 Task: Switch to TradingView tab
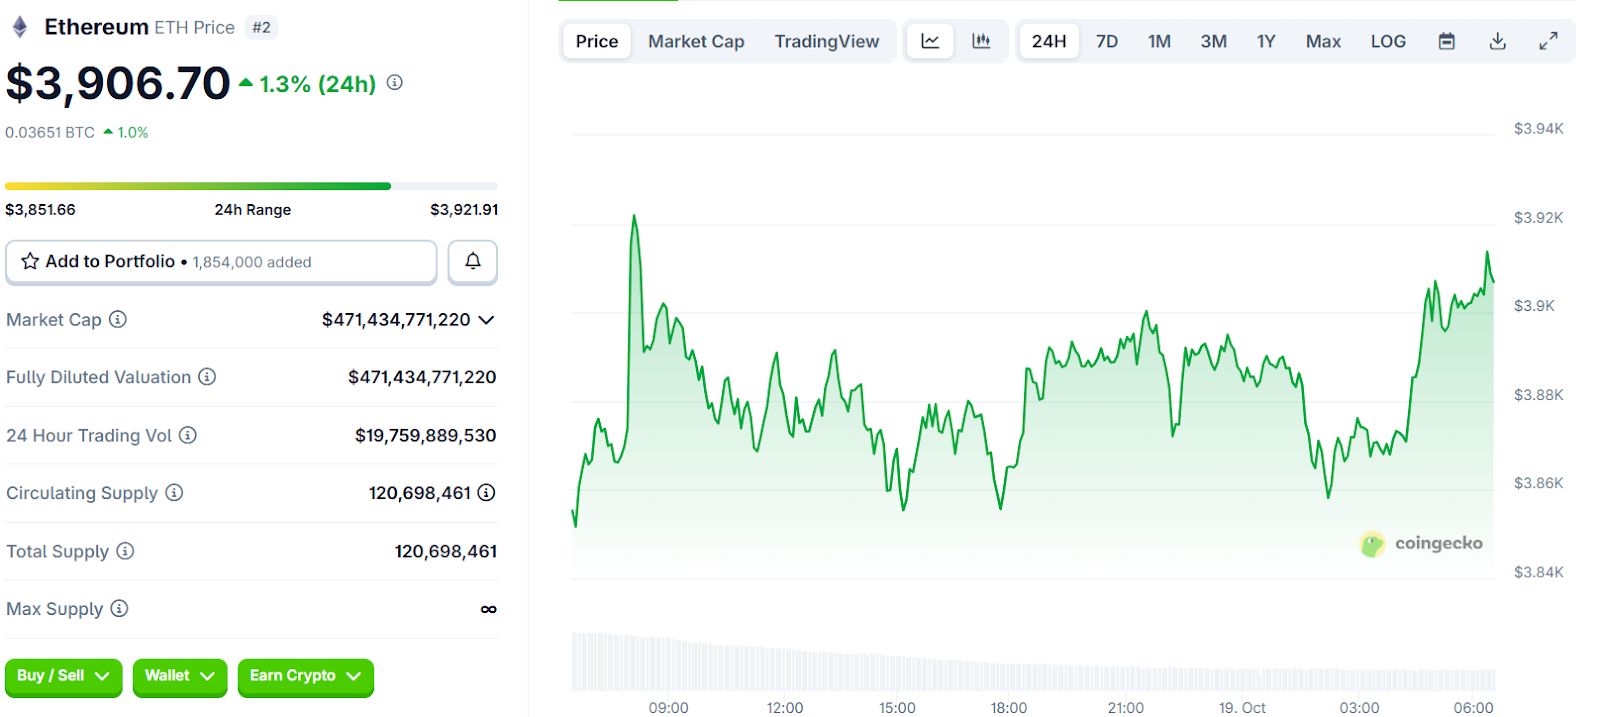827,41
